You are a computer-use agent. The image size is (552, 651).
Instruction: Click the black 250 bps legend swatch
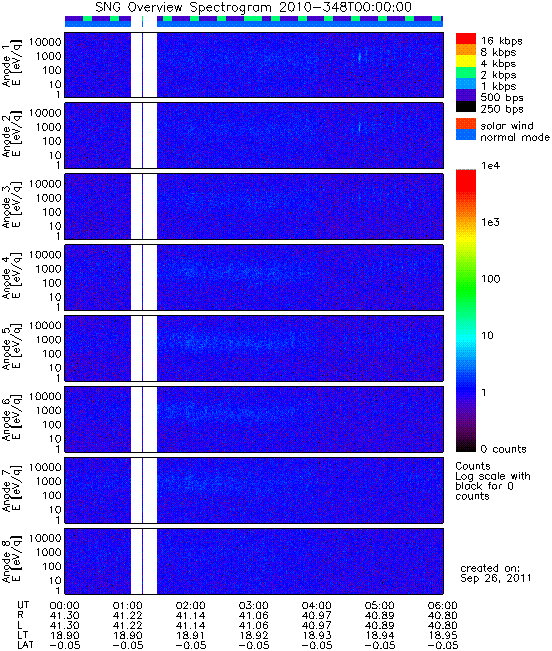pos(466,106)
